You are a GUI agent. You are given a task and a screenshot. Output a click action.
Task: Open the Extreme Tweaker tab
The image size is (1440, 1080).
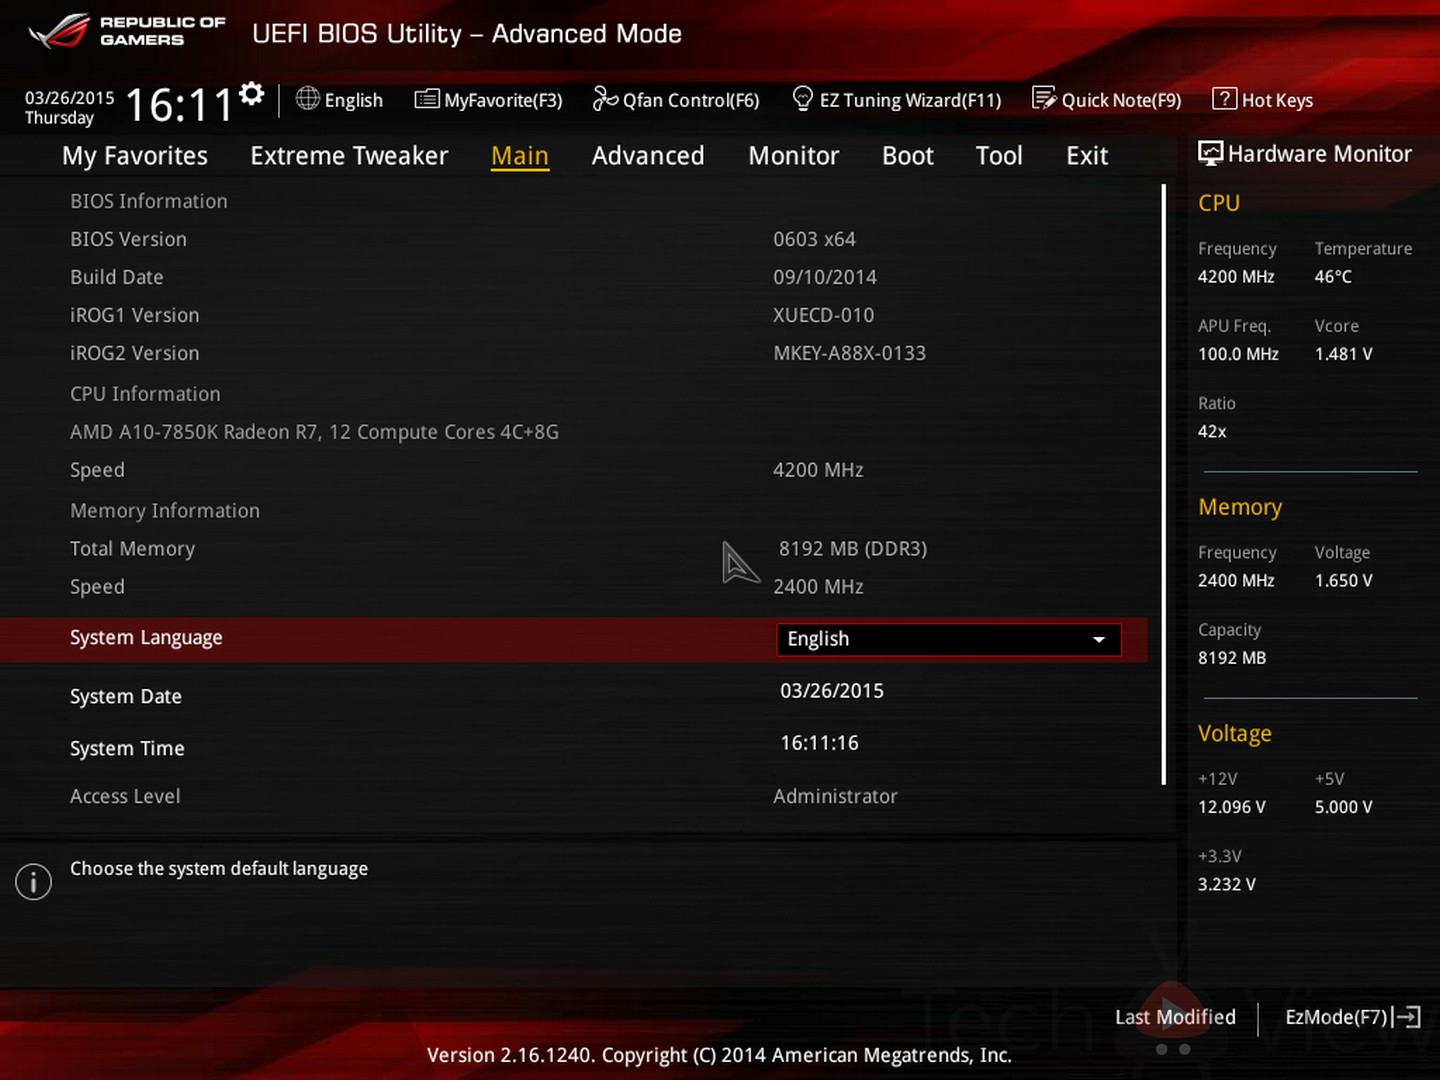tap(349, 156)
